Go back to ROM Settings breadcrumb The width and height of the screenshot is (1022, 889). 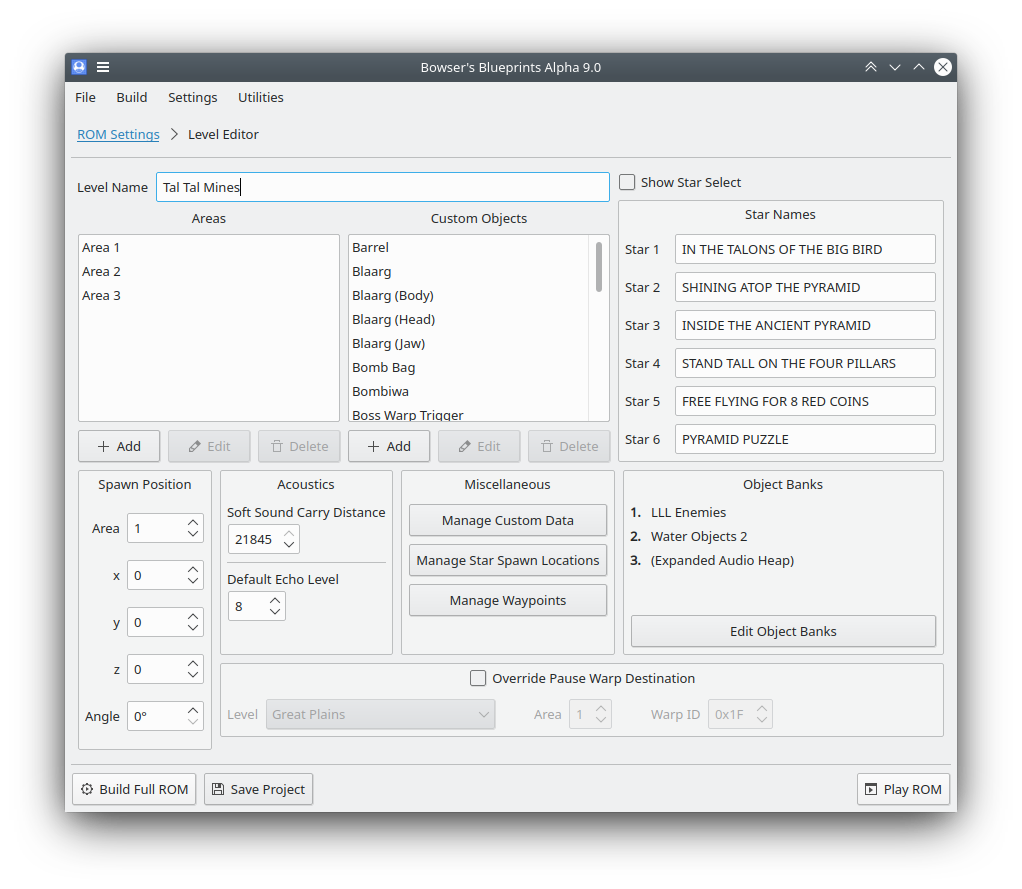[x=118, y=134]
